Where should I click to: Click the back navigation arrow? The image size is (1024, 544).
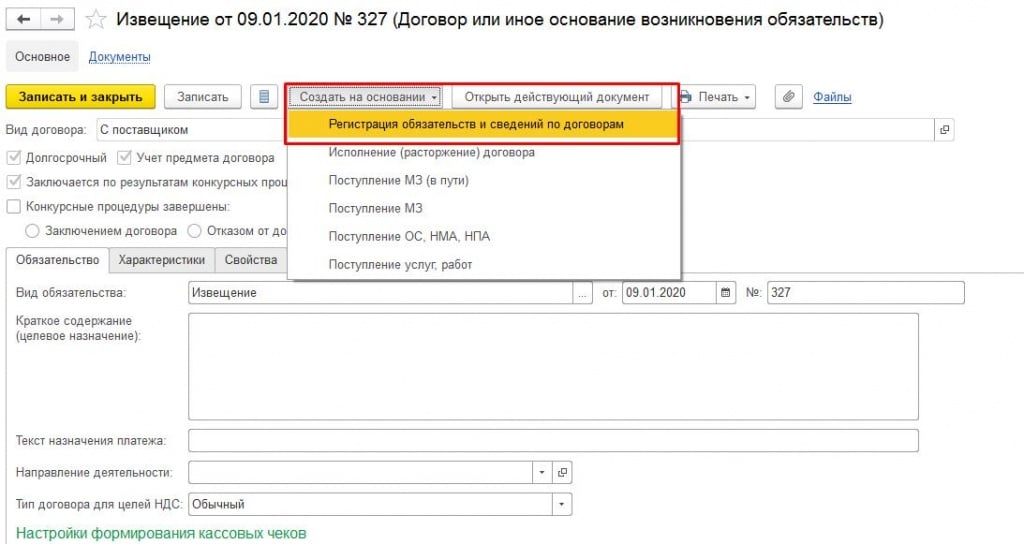coord(24,19)
